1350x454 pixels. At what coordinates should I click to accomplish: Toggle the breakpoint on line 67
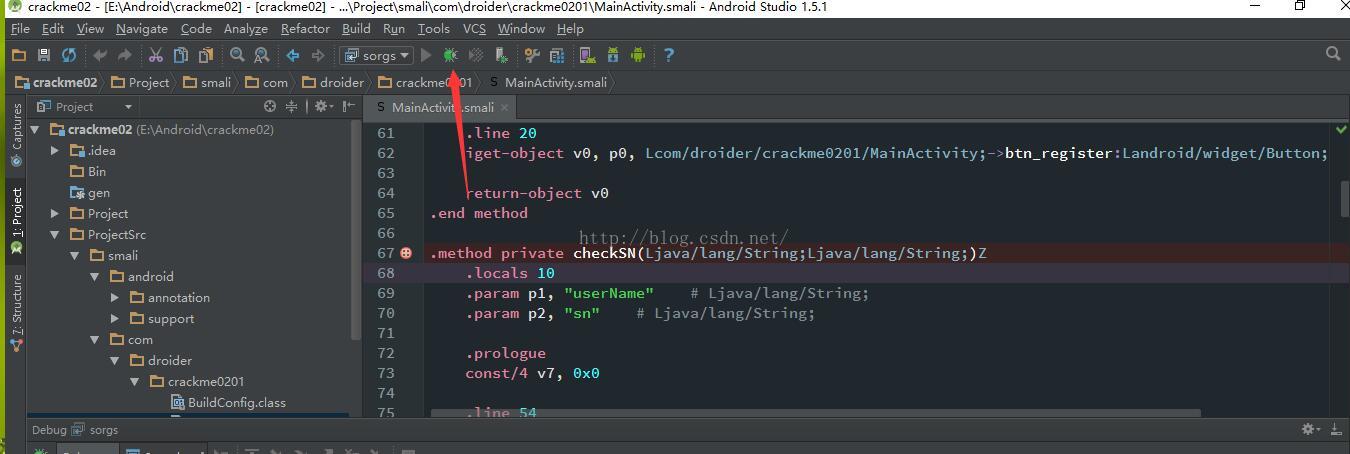pyautogui.click(x=406, y=253)
